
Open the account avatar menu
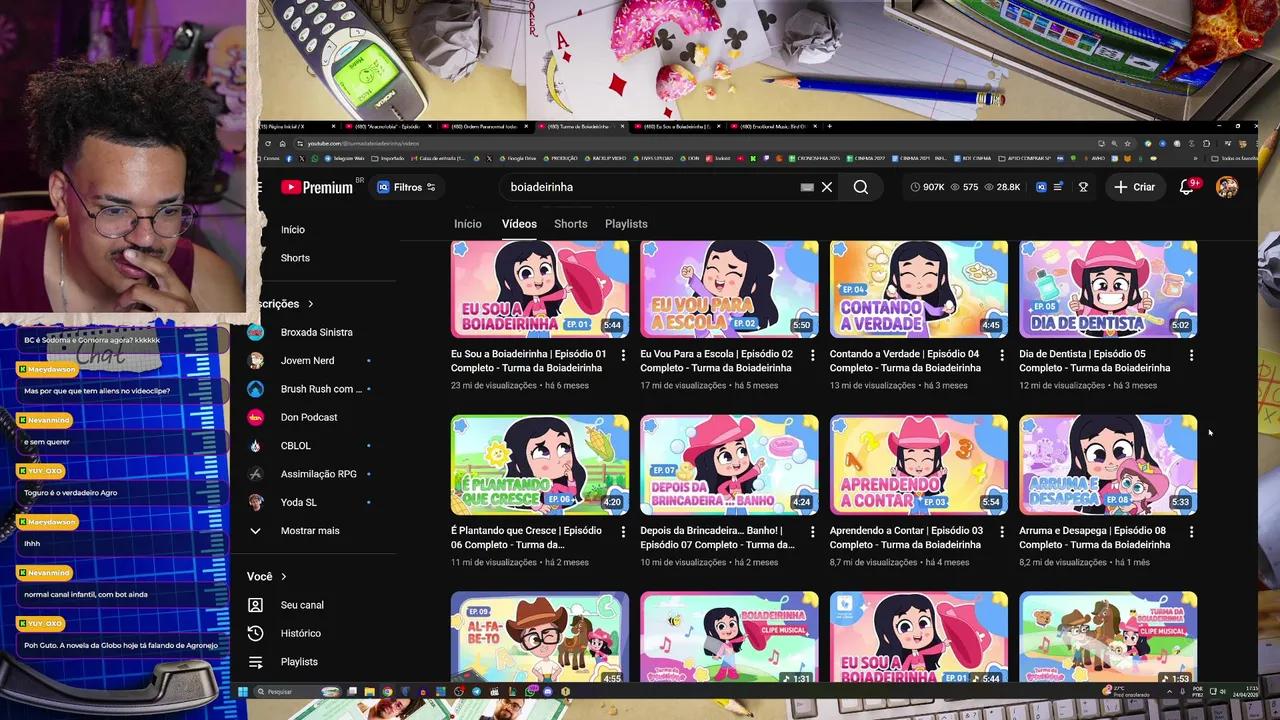pyautogui.click(x=1227, y=187)
